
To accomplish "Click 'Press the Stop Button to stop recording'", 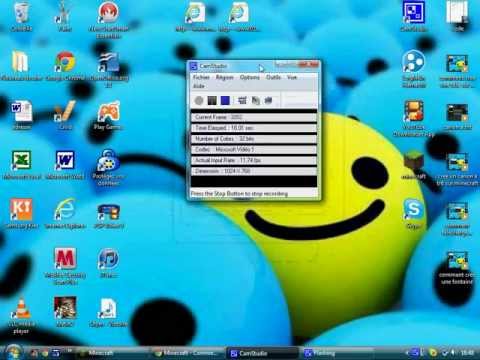I will pos(239,194).
